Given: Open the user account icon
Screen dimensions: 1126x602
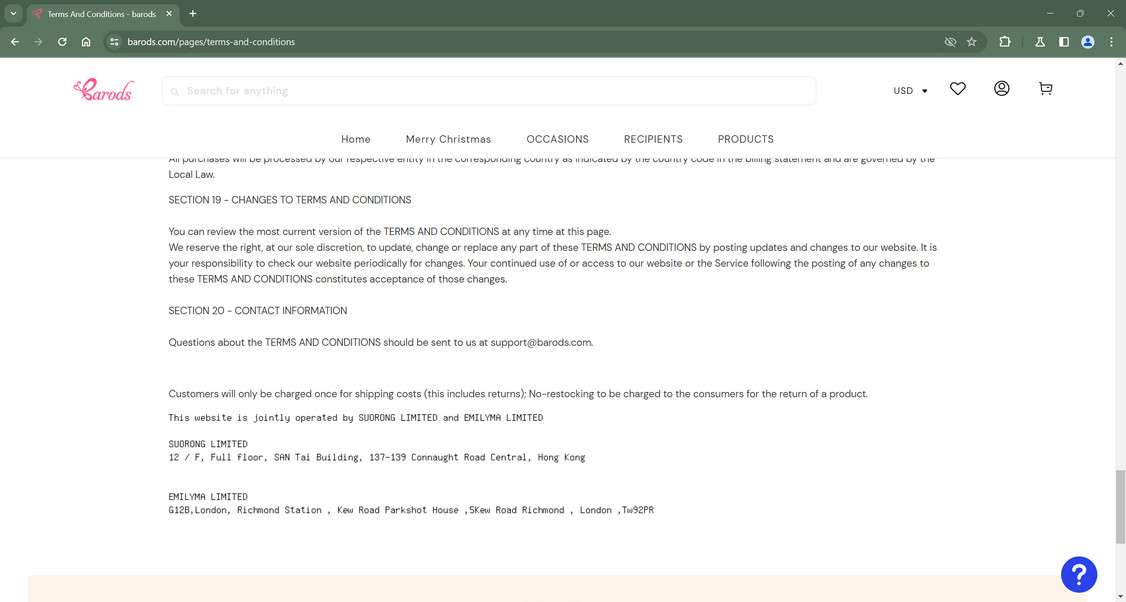Looking at the screenshot, I should click(1001, 88).
